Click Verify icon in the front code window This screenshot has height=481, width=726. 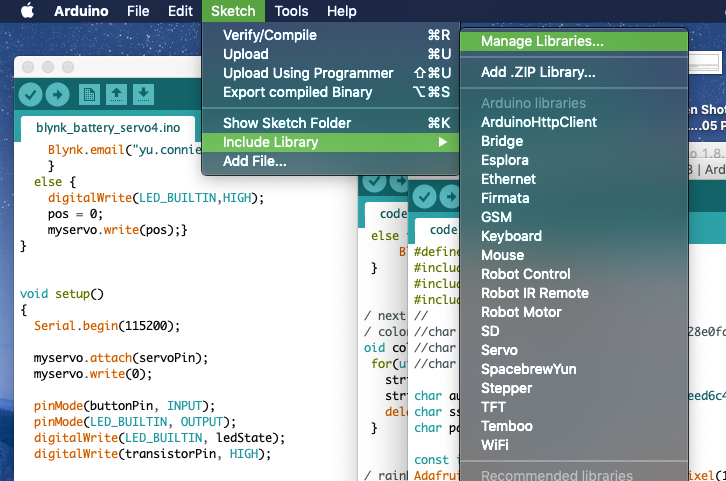click(x=425, y=197)
